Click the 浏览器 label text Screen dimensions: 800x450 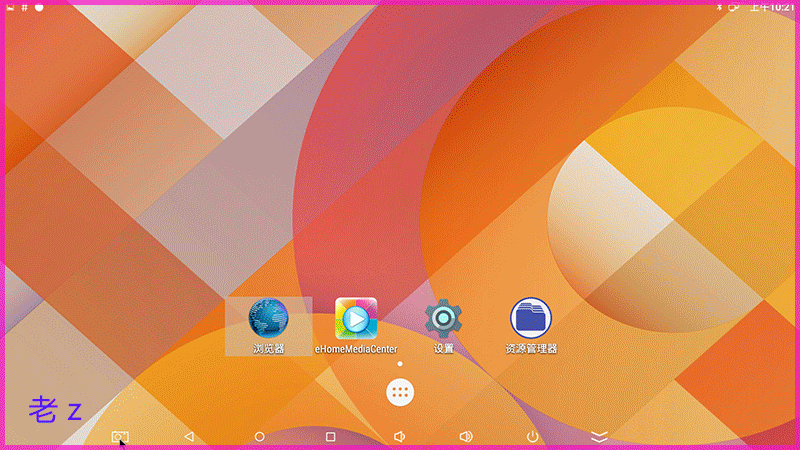tap(268, 348)
